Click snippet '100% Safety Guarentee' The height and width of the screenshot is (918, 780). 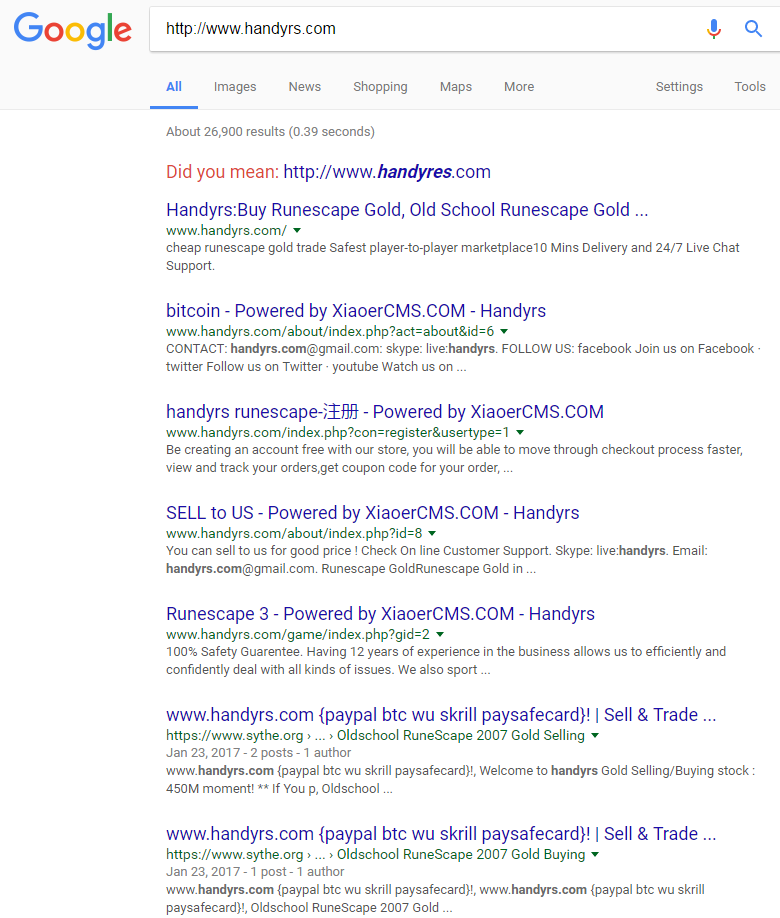446,660
